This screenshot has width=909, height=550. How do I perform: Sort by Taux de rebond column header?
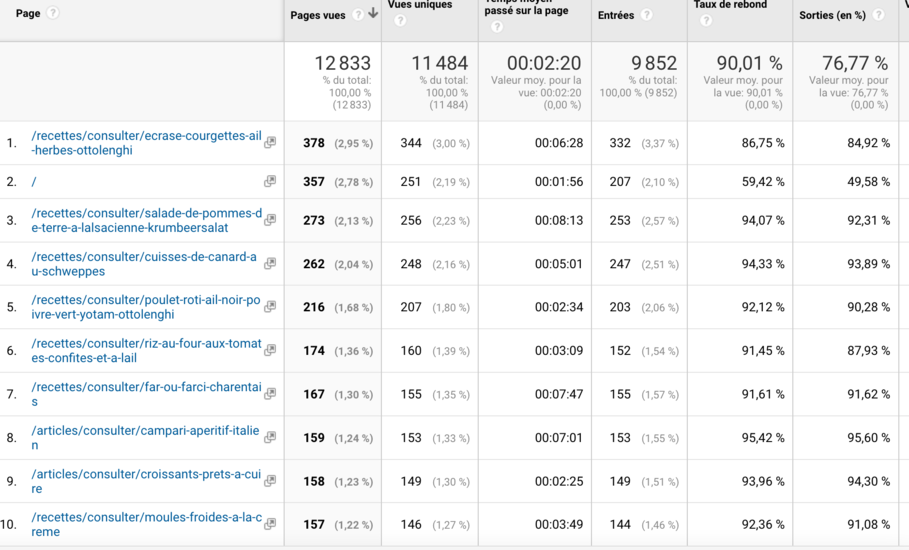click(x=730, y=5)
